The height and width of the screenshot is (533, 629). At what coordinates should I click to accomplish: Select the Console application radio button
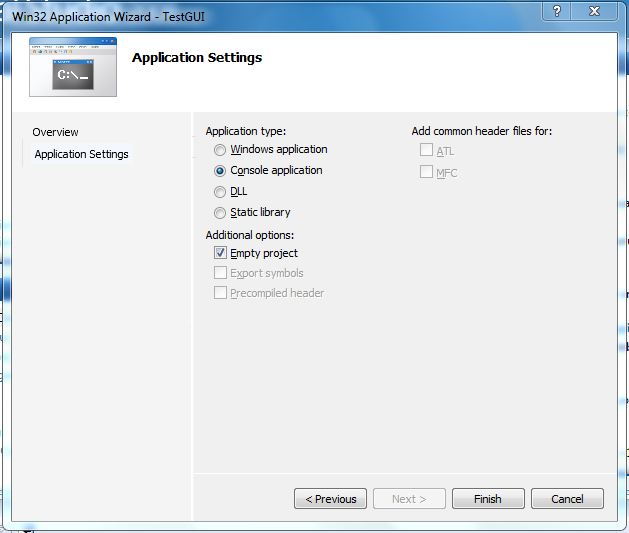click(x=220, y=171)
